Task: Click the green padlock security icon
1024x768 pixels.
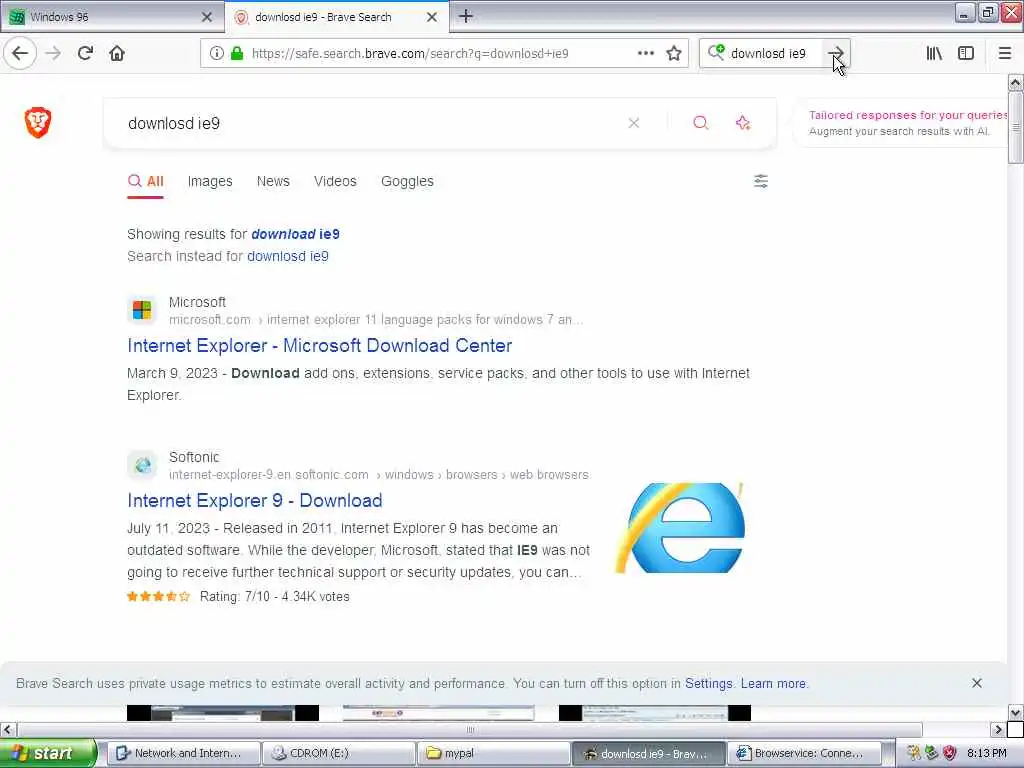Action: coord(237,54)
